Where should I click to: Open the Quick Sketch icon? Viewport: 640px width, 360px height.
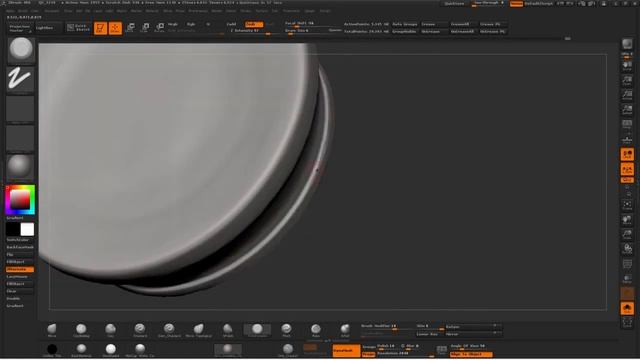[x=78, y=27]
